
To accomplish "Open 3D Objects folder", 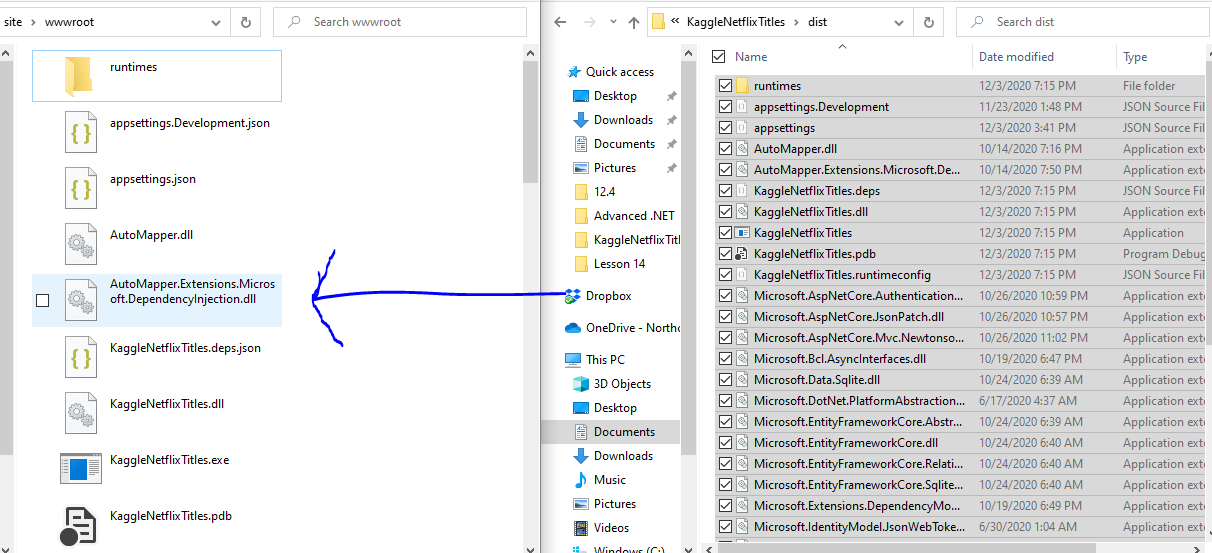I will click(622, 384).
